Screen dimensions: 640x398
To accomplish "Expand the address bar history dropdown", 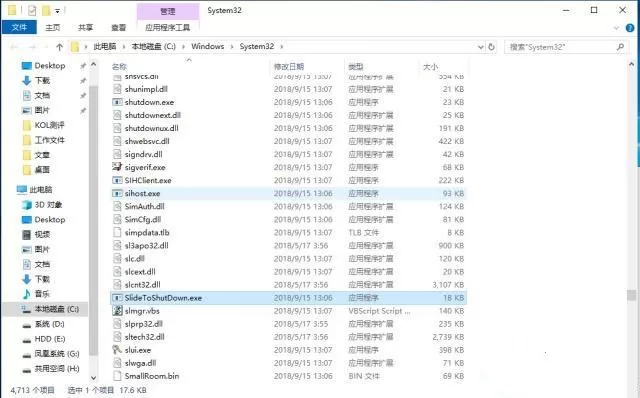I will point(481,47).
